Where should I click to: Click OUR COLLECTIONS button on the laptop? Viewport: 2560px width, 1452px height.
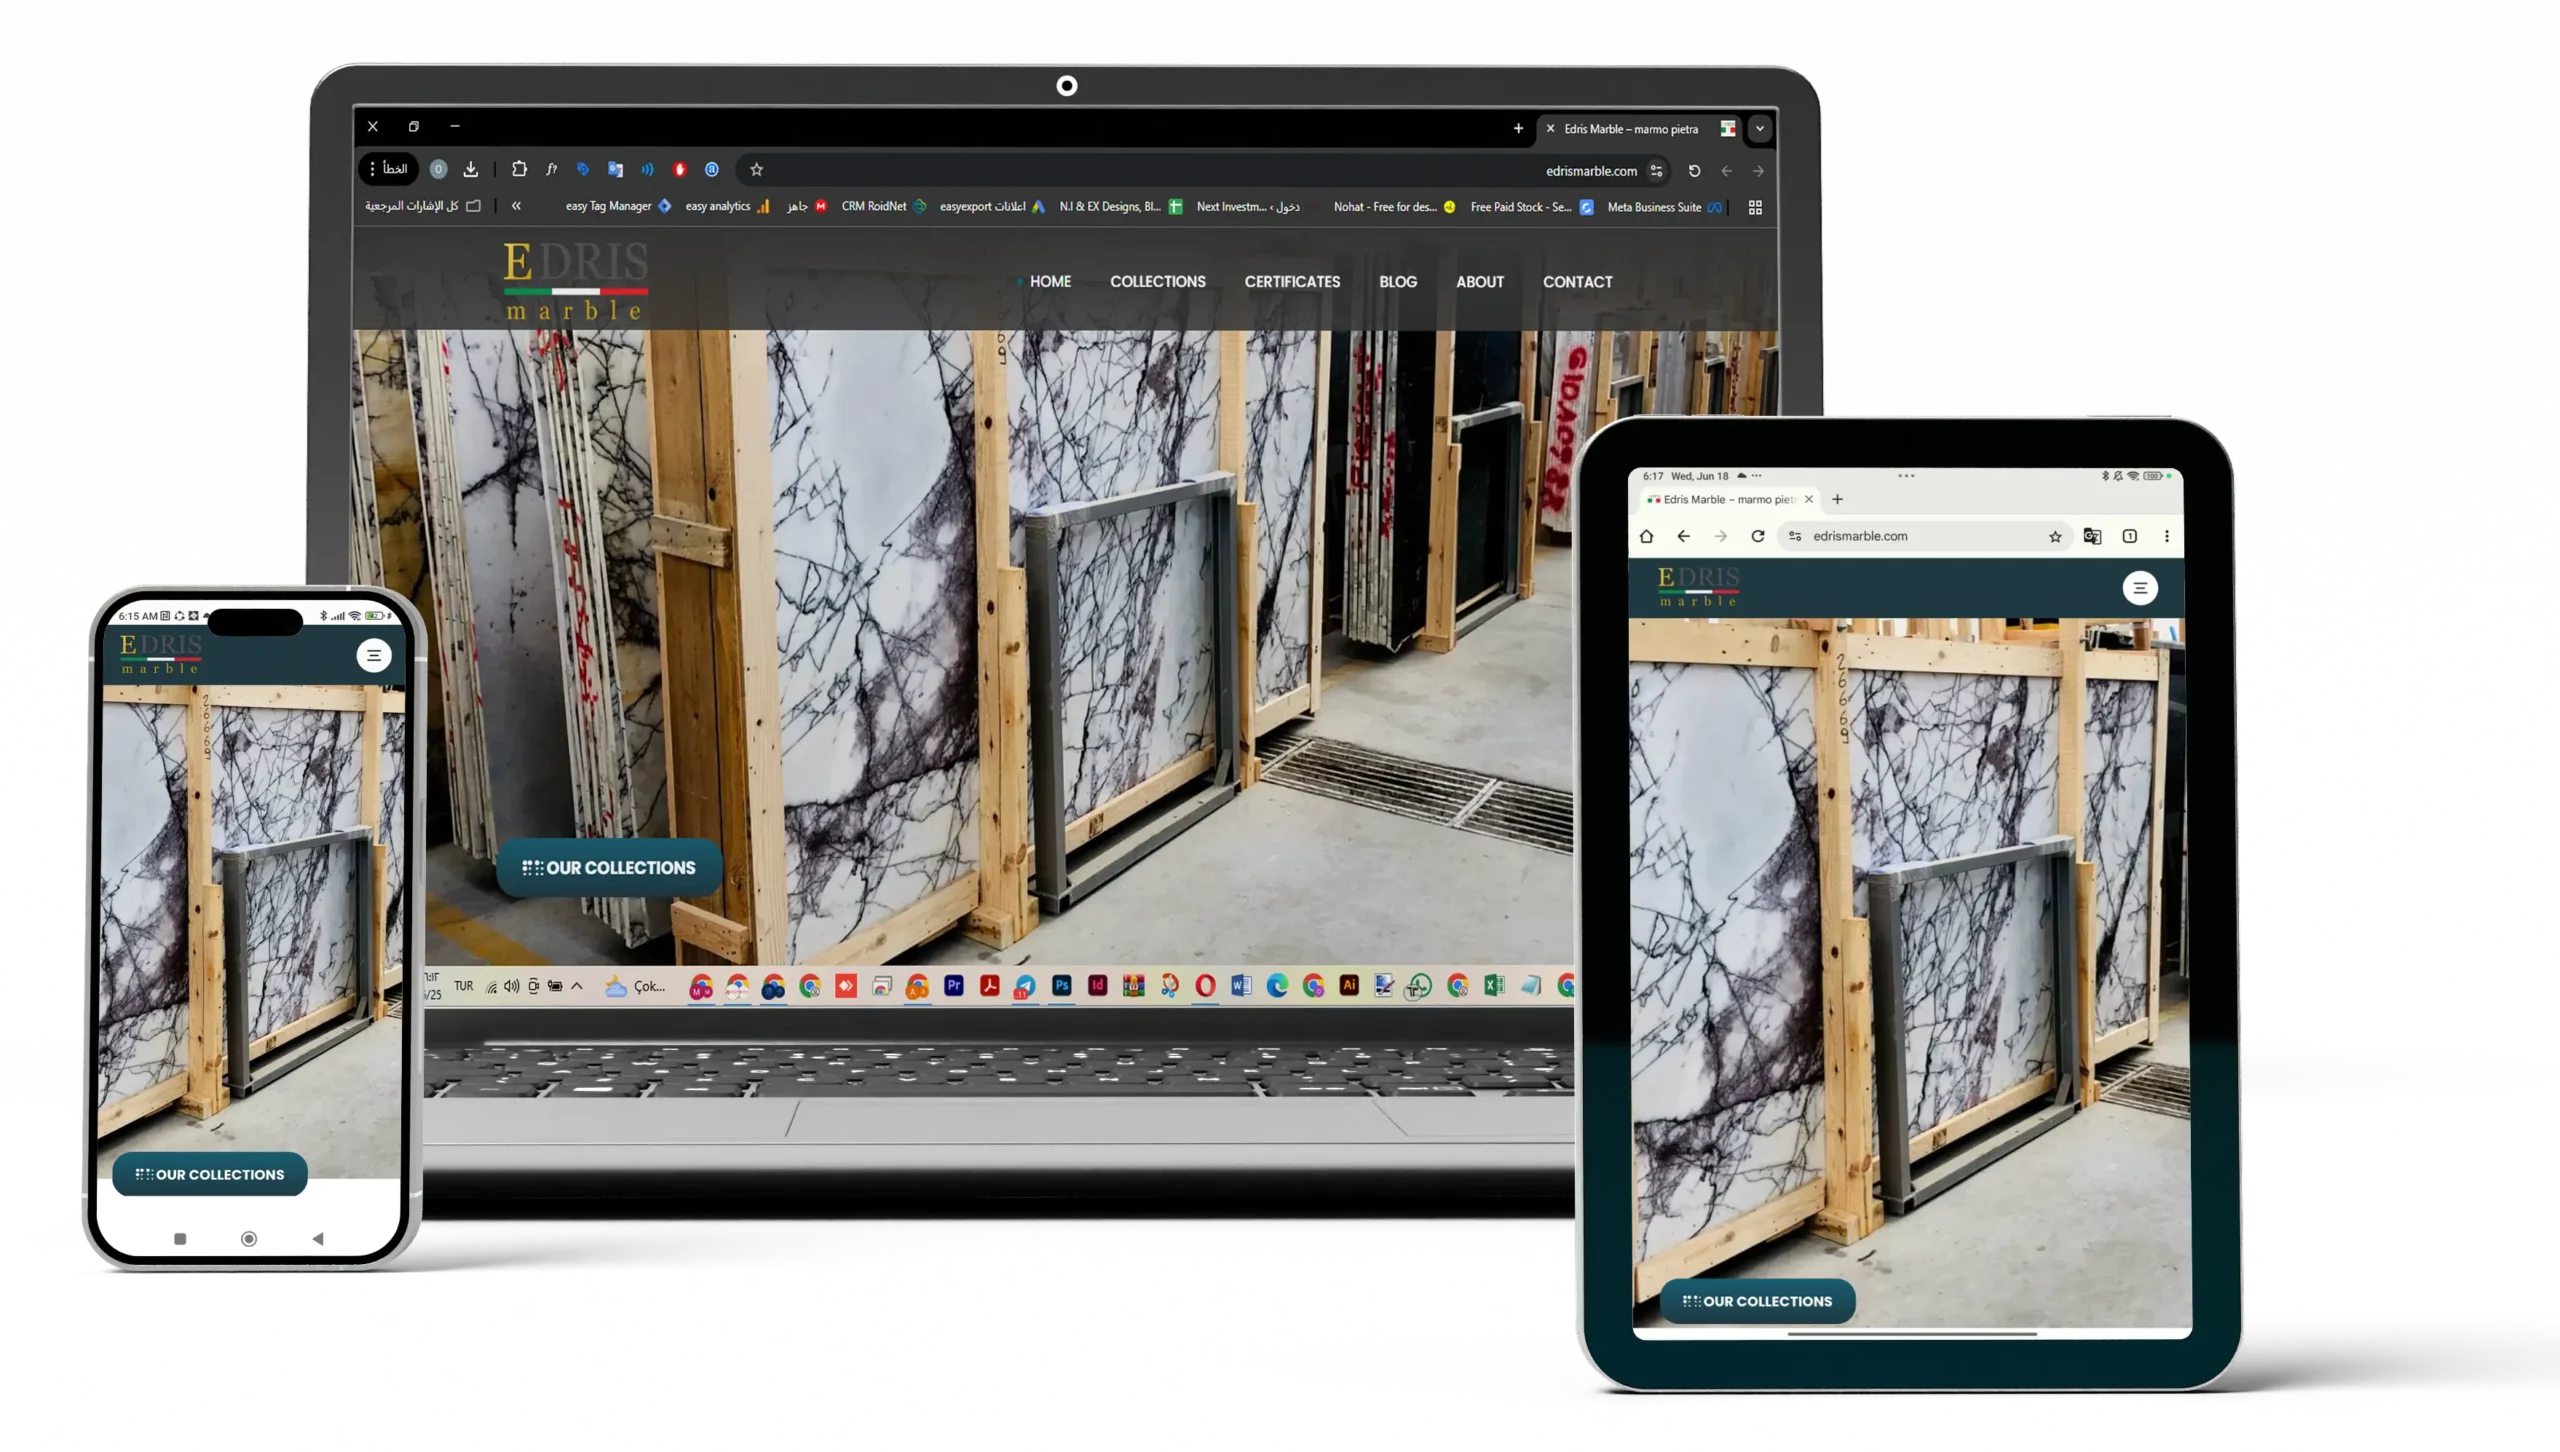[x=609, y=868]
